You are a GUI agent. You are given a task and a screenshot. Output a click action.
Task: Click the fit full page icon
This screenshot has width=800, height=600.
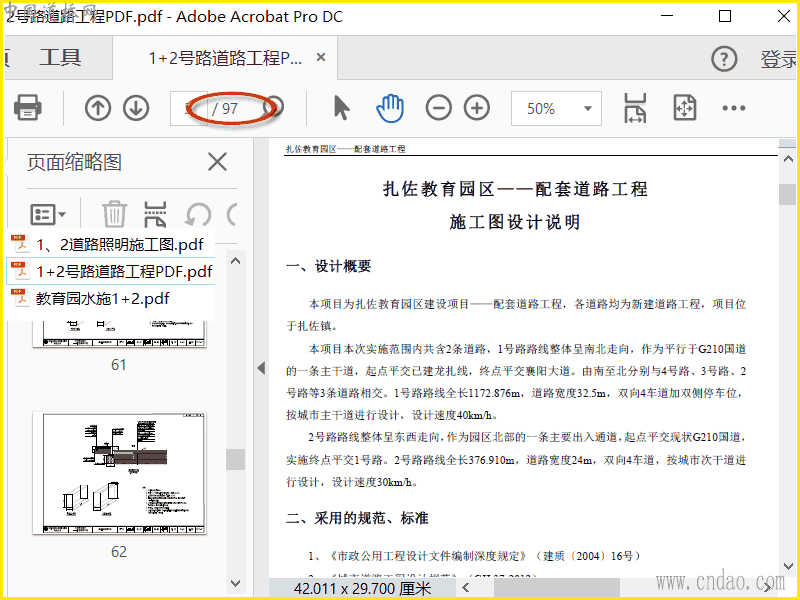(x=684, y=108)
